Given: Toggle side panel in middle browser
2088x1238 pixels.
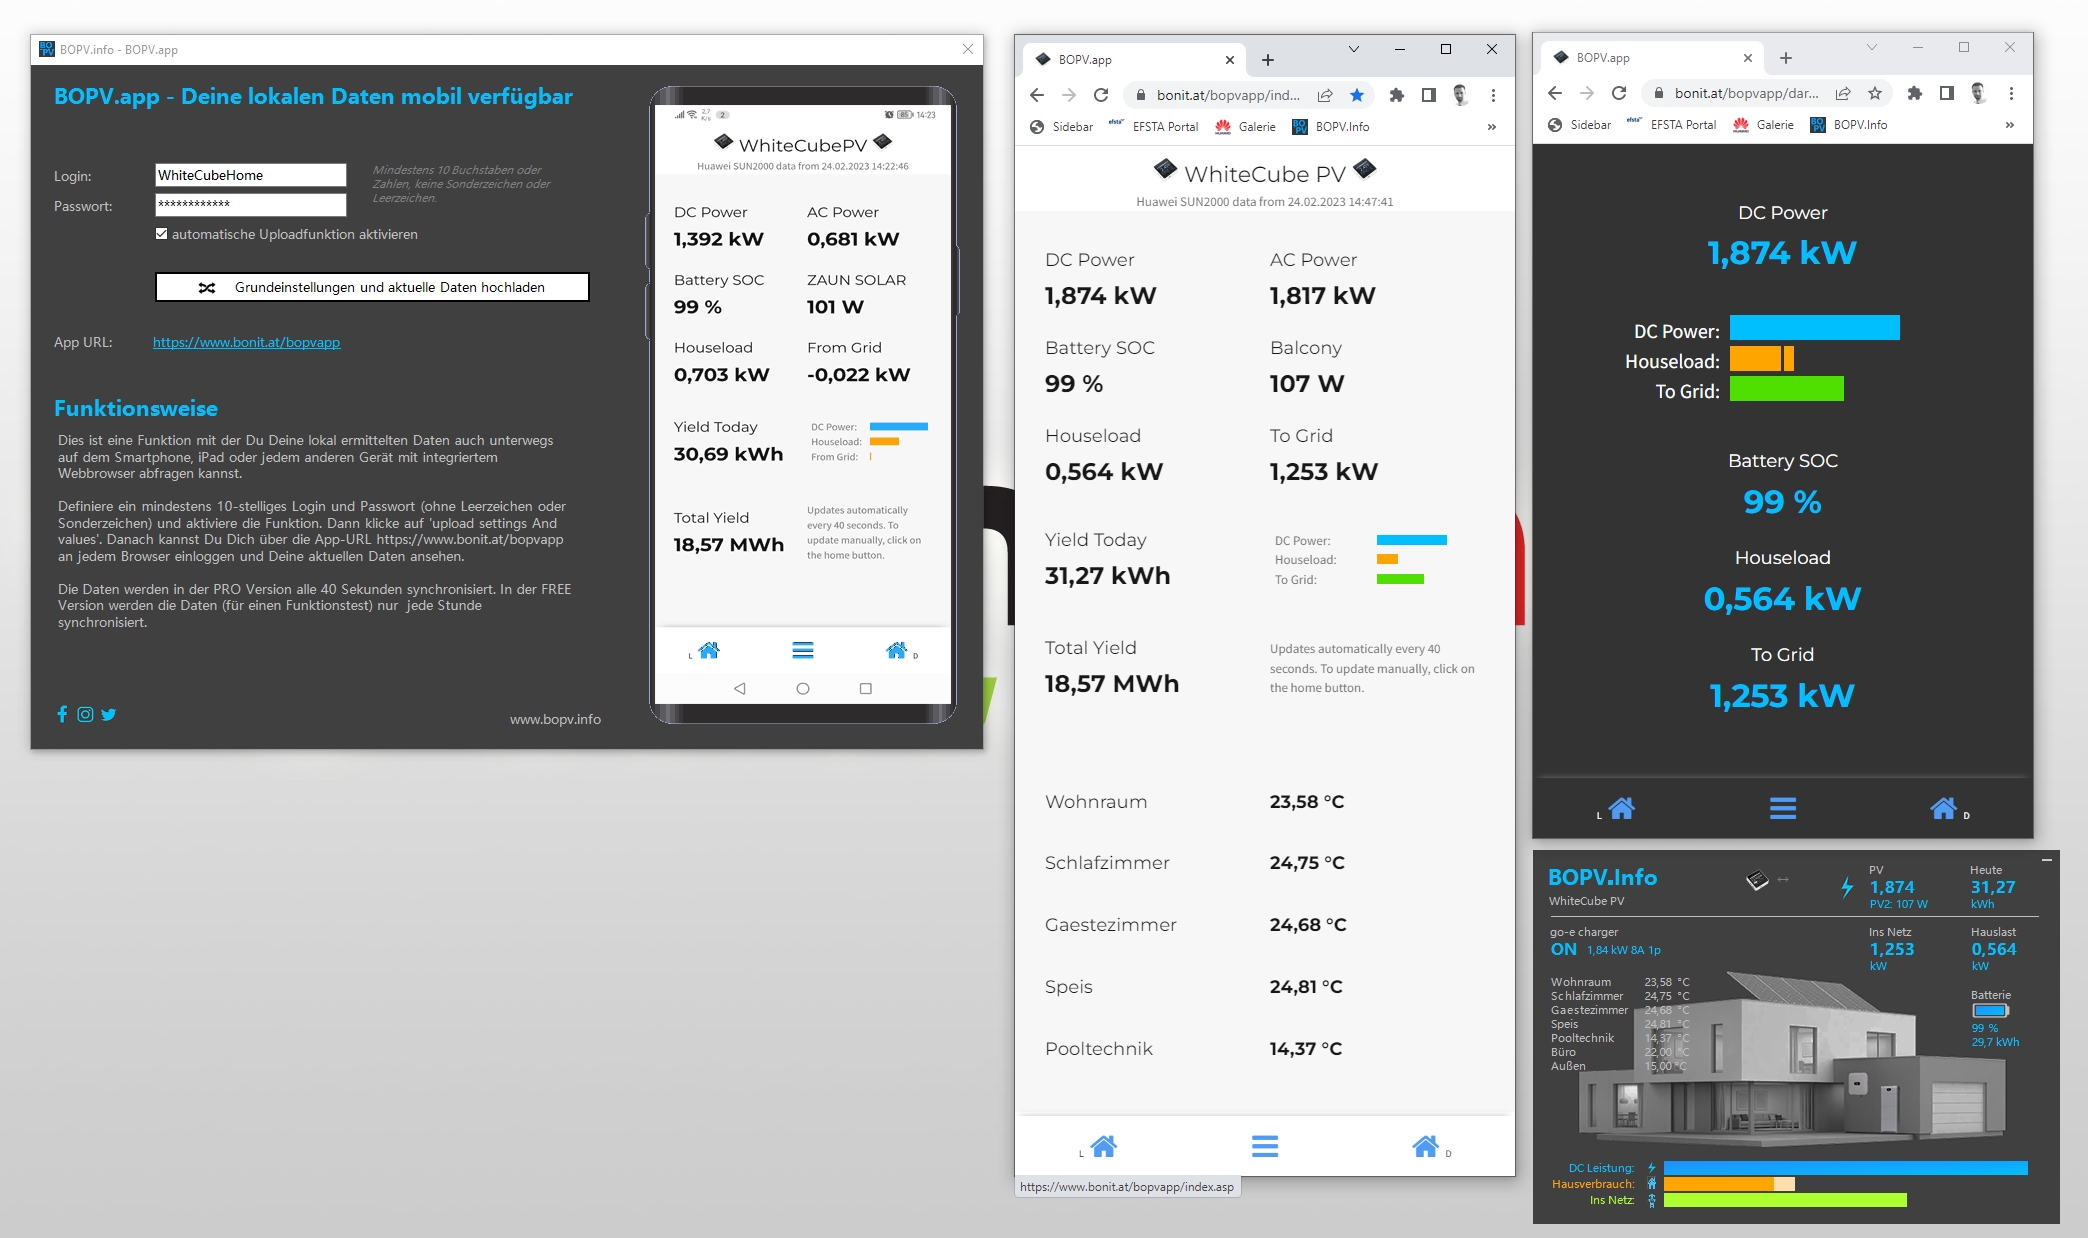Looking at the screenshot, I should coord(1428,95).
